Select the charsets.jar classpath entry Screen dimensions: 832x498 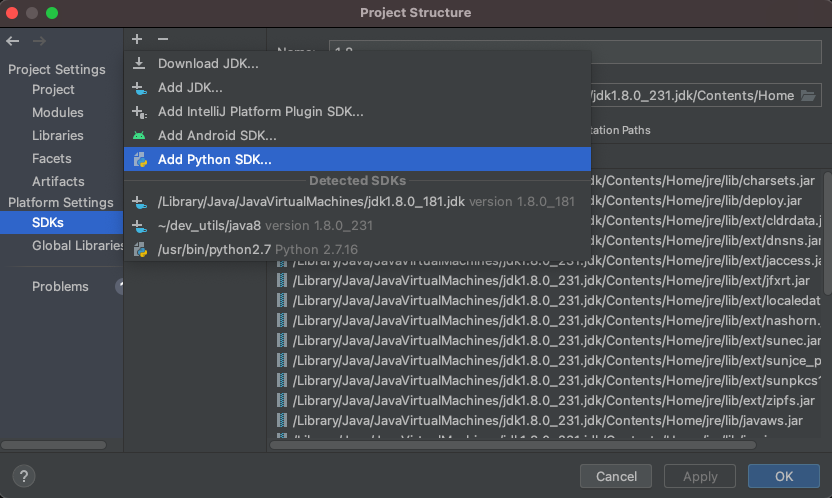point(703,181)
